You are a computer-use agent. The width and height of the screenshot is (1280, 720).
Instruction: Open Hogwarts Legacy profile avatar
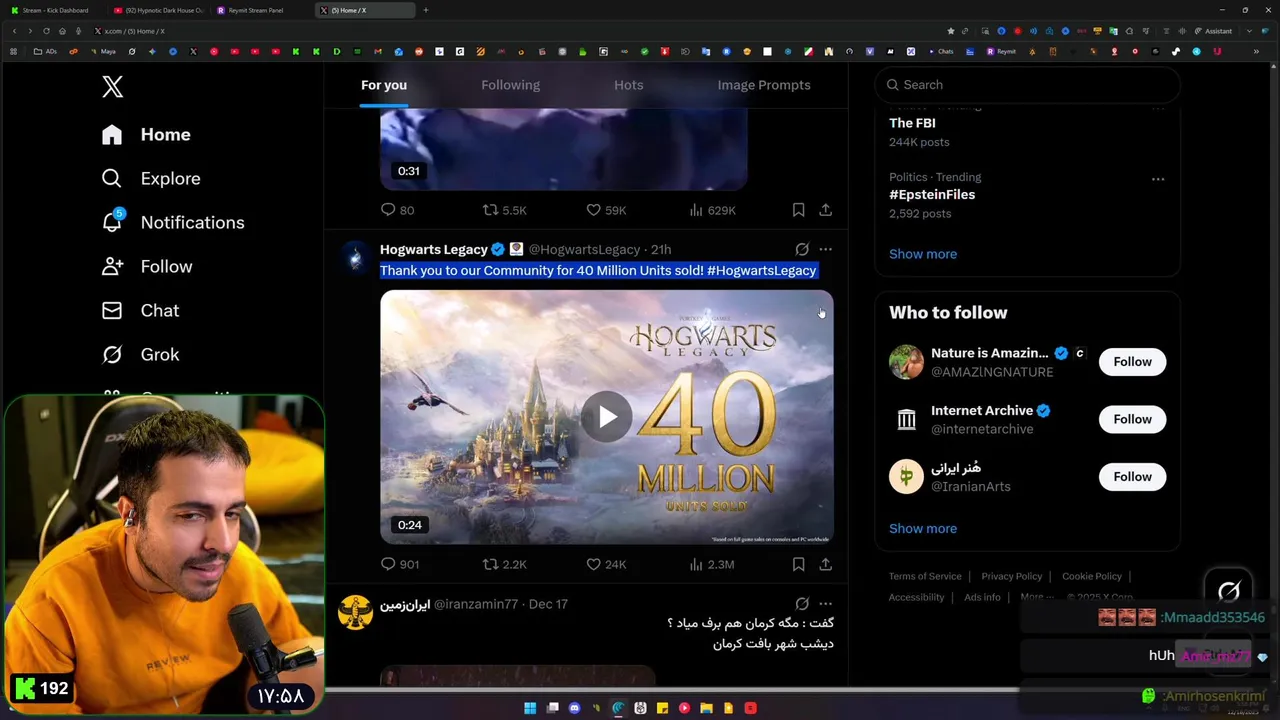(x=355, y=258)
